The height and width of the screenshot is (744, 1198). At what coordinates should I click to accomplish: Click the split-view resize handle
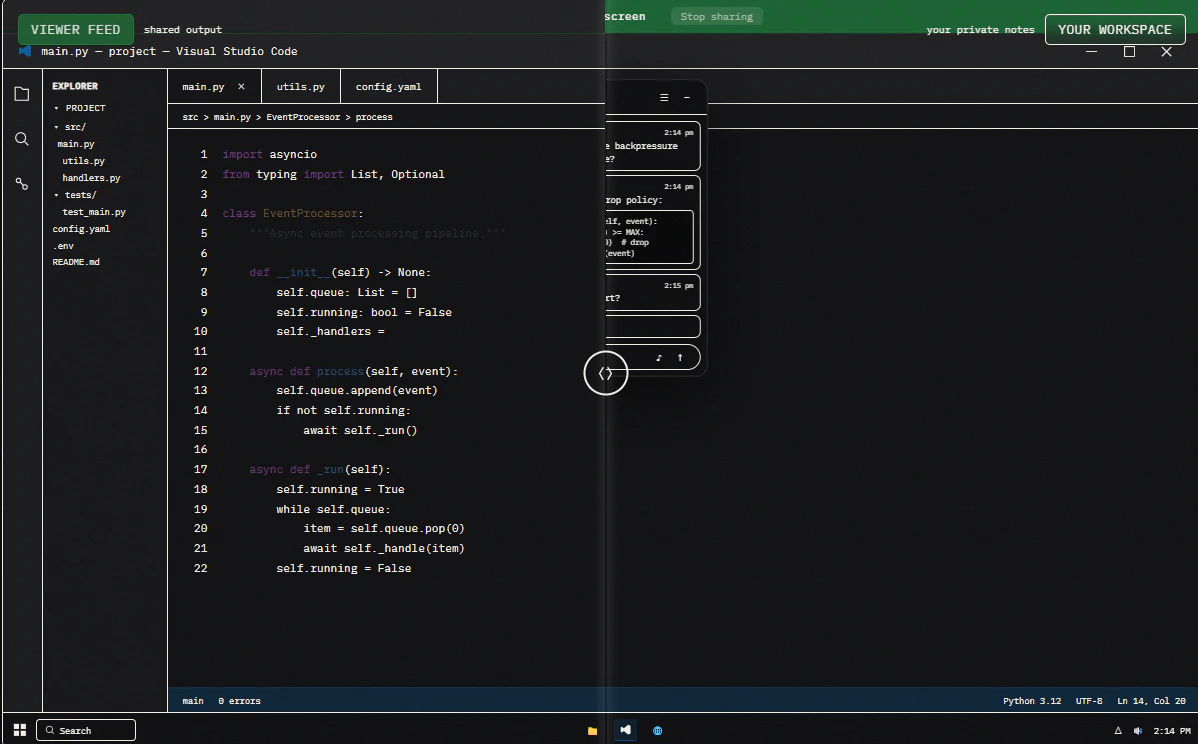[x=605, y=372]
